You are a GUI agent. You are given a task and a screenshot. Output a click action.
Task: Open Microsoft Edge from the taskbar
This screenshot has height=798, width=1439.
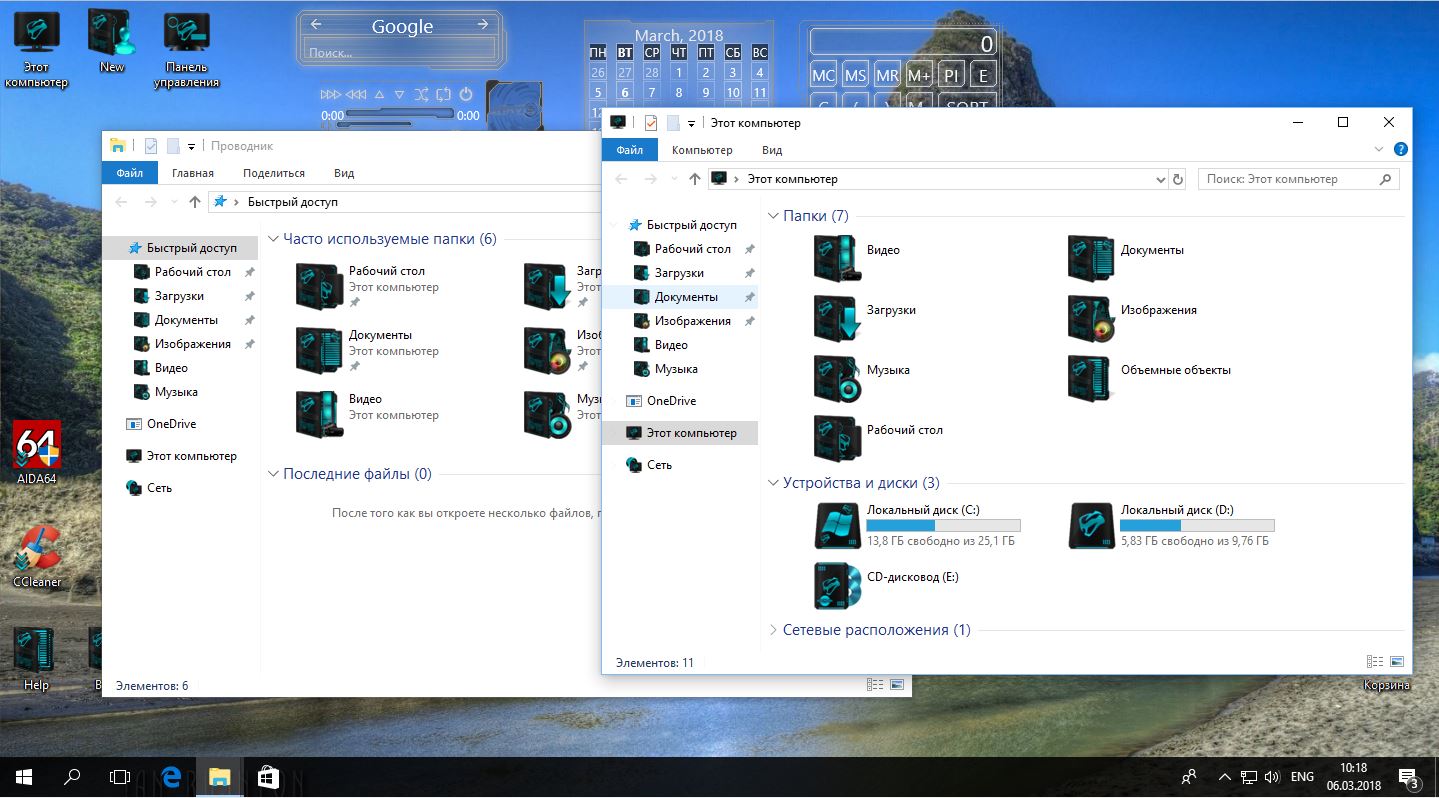[x=171, y=776]
